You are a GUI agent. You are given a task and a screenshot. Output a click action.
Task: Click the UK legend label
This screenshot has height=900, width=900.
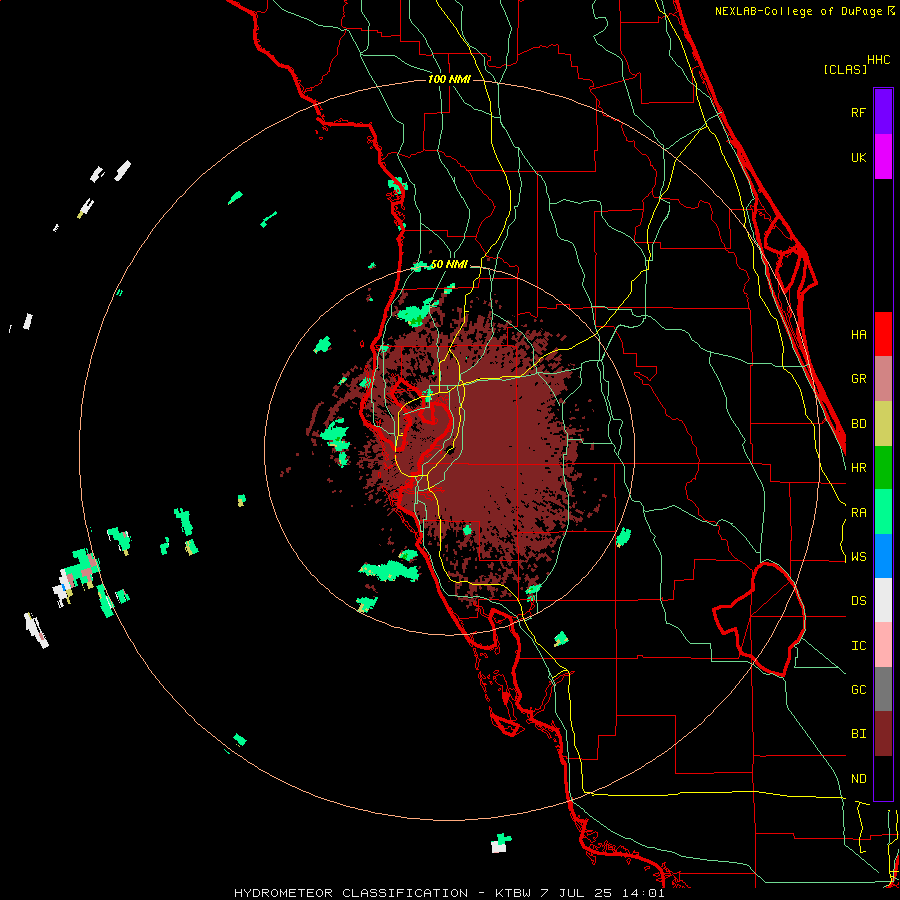[858, 157]
